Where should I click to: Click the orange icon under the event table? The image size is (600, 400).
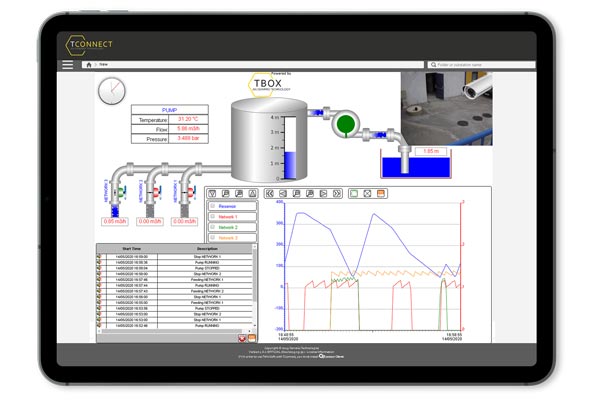(251, 338)
